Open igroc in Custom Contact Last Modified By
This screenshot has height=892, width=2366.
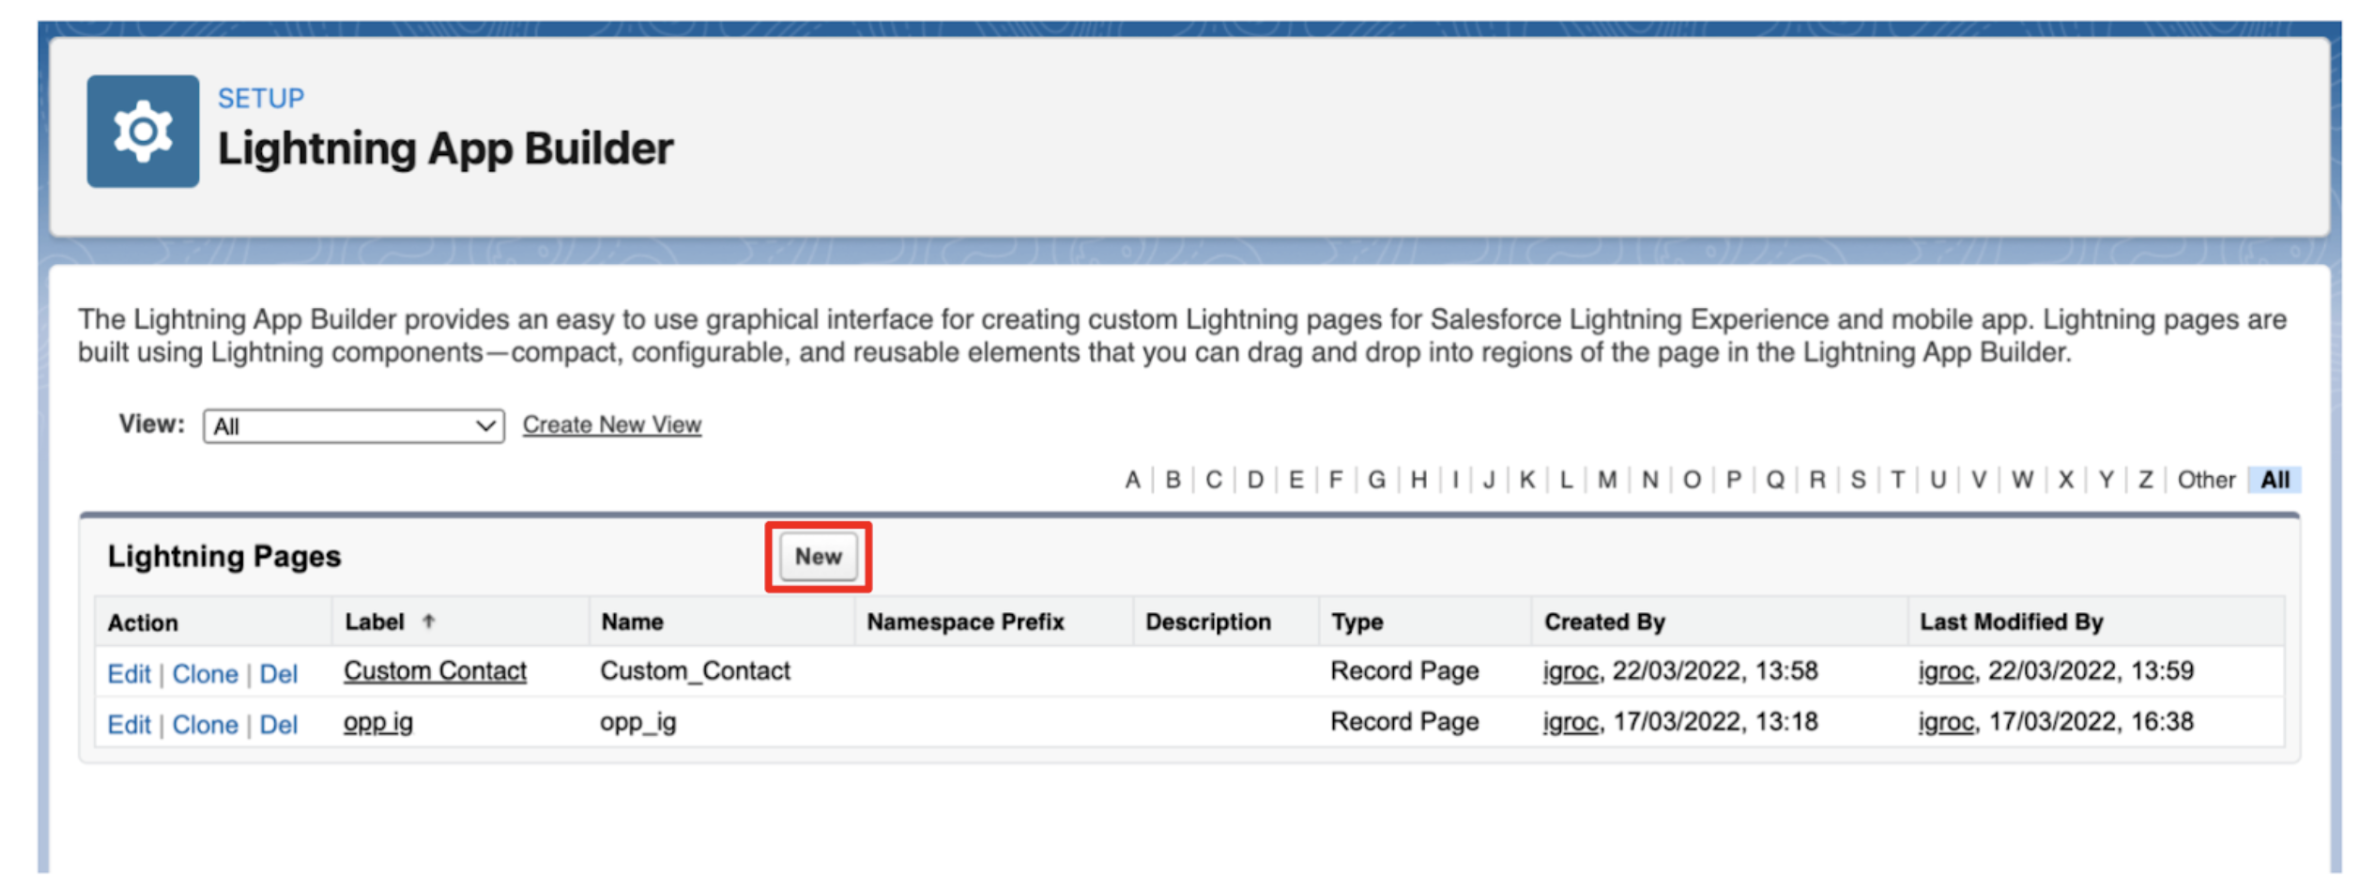pos(1946,671)
